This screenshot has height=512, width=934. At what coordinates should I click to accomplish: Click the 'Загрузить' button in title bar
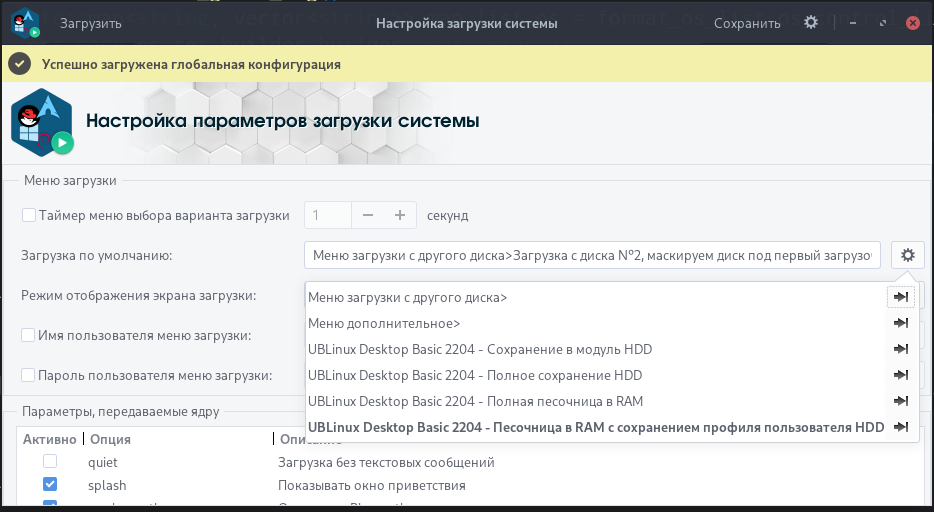point(91,22)
